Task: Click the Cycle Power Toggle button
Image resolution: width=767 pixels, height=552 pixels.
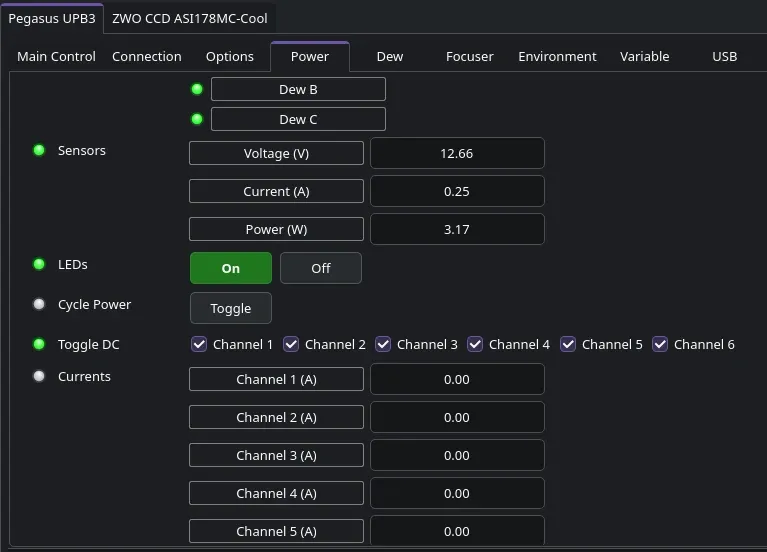Action: coord(231,308)
